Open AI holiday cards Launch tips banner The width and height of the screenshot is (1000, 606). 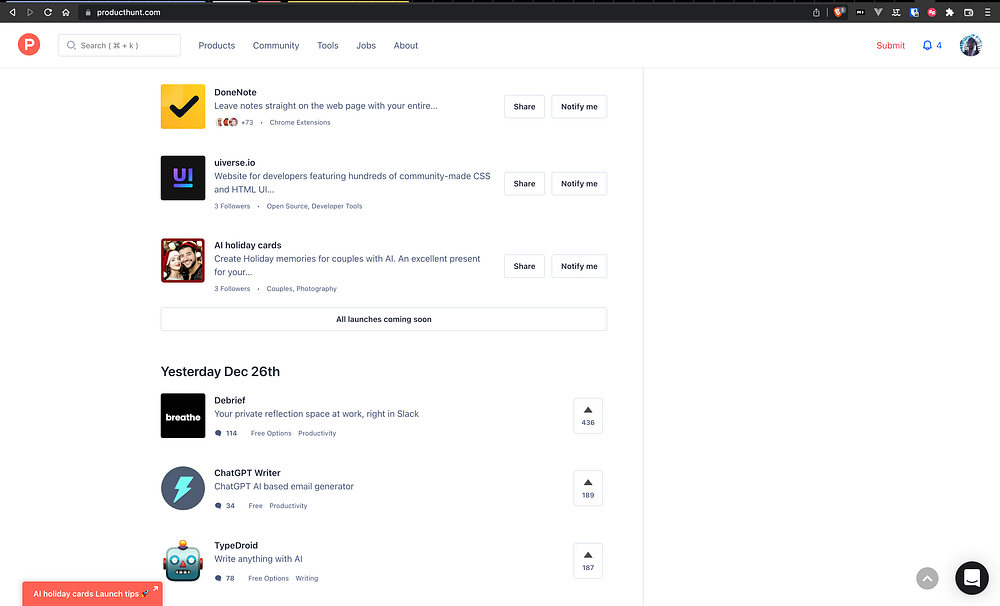[x=92, y=593]
